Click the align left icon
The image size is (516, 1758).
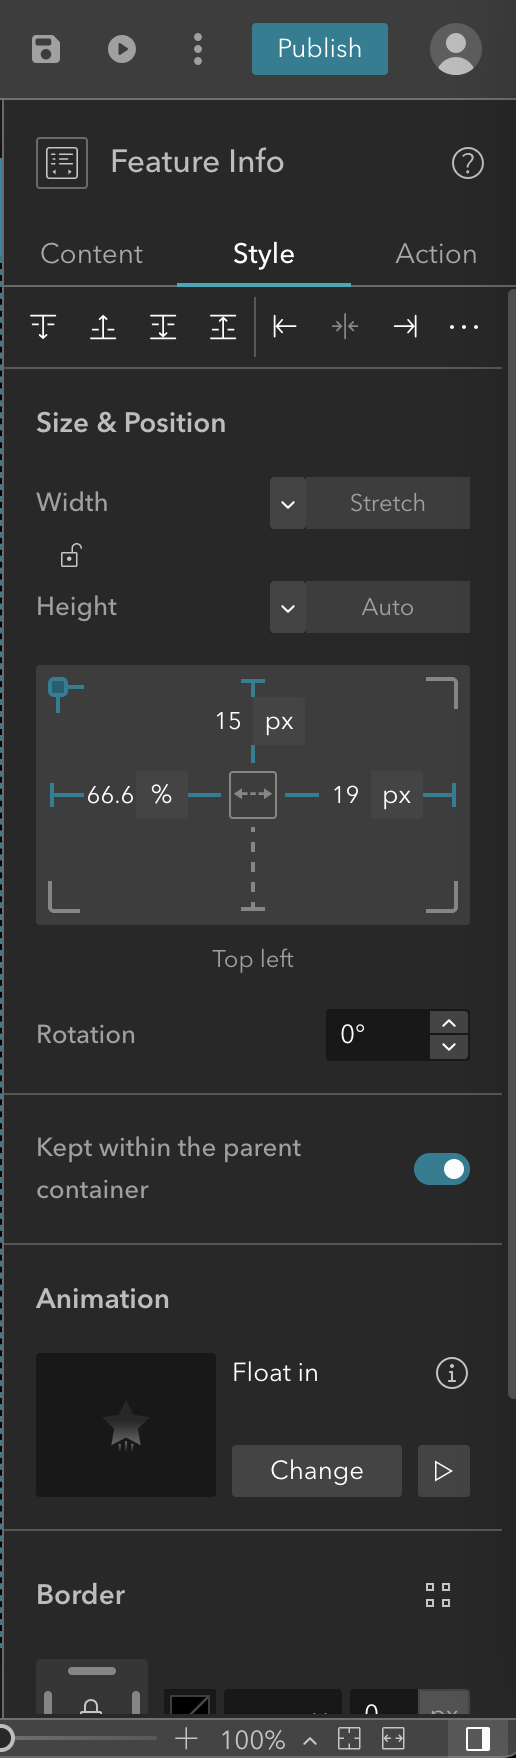click(x=285, y=326)
